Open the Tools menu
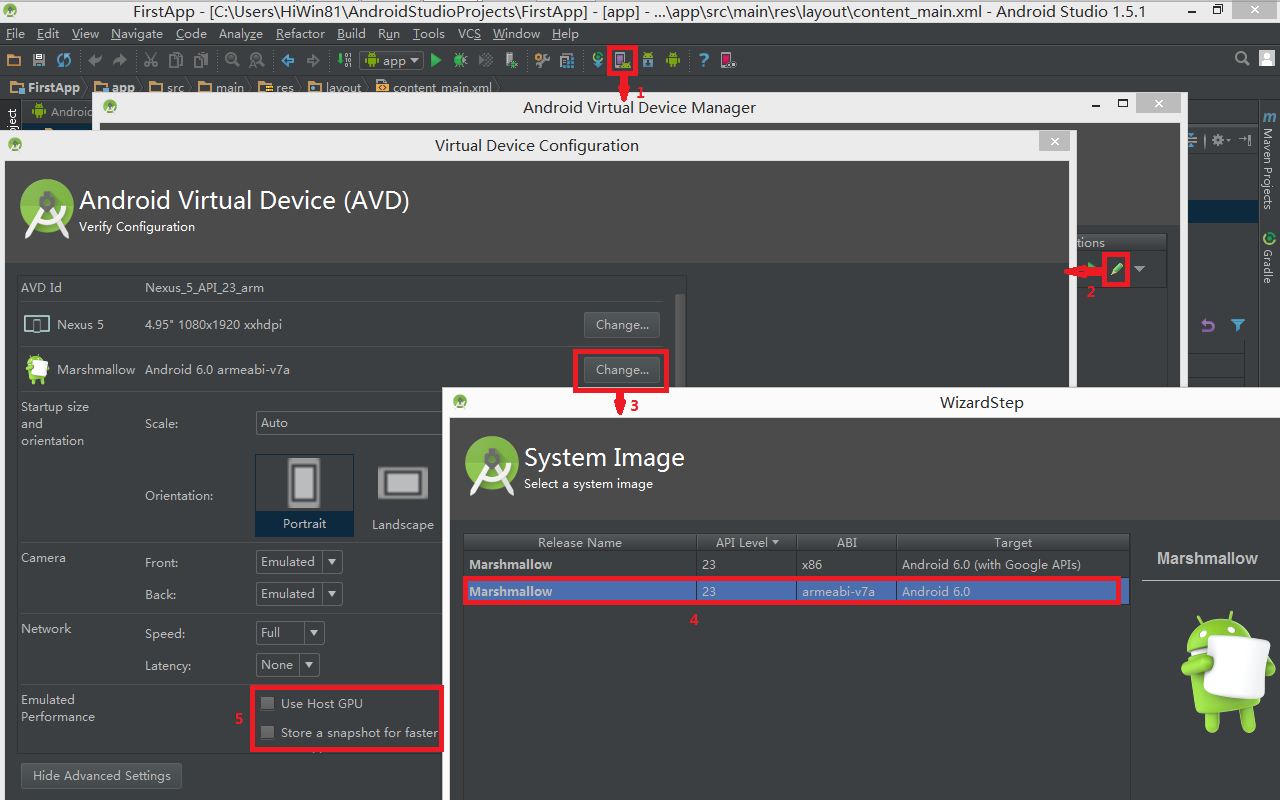Image resolution: width=1280 pixels, height=800 pixels. click(x=429, y=33)
